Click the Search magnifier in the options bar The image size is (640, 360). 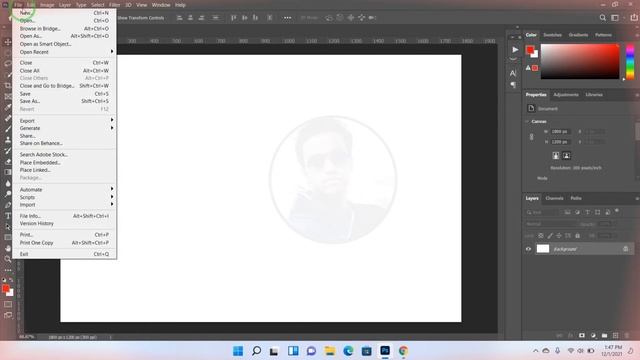(602, 18)
